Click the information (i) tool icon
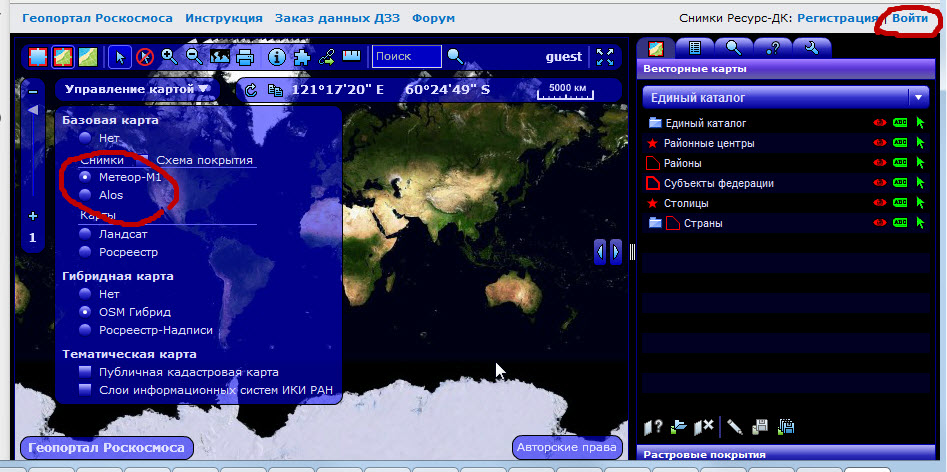The height and width of the screenshot is (472, 947). (x=277, y=57)
